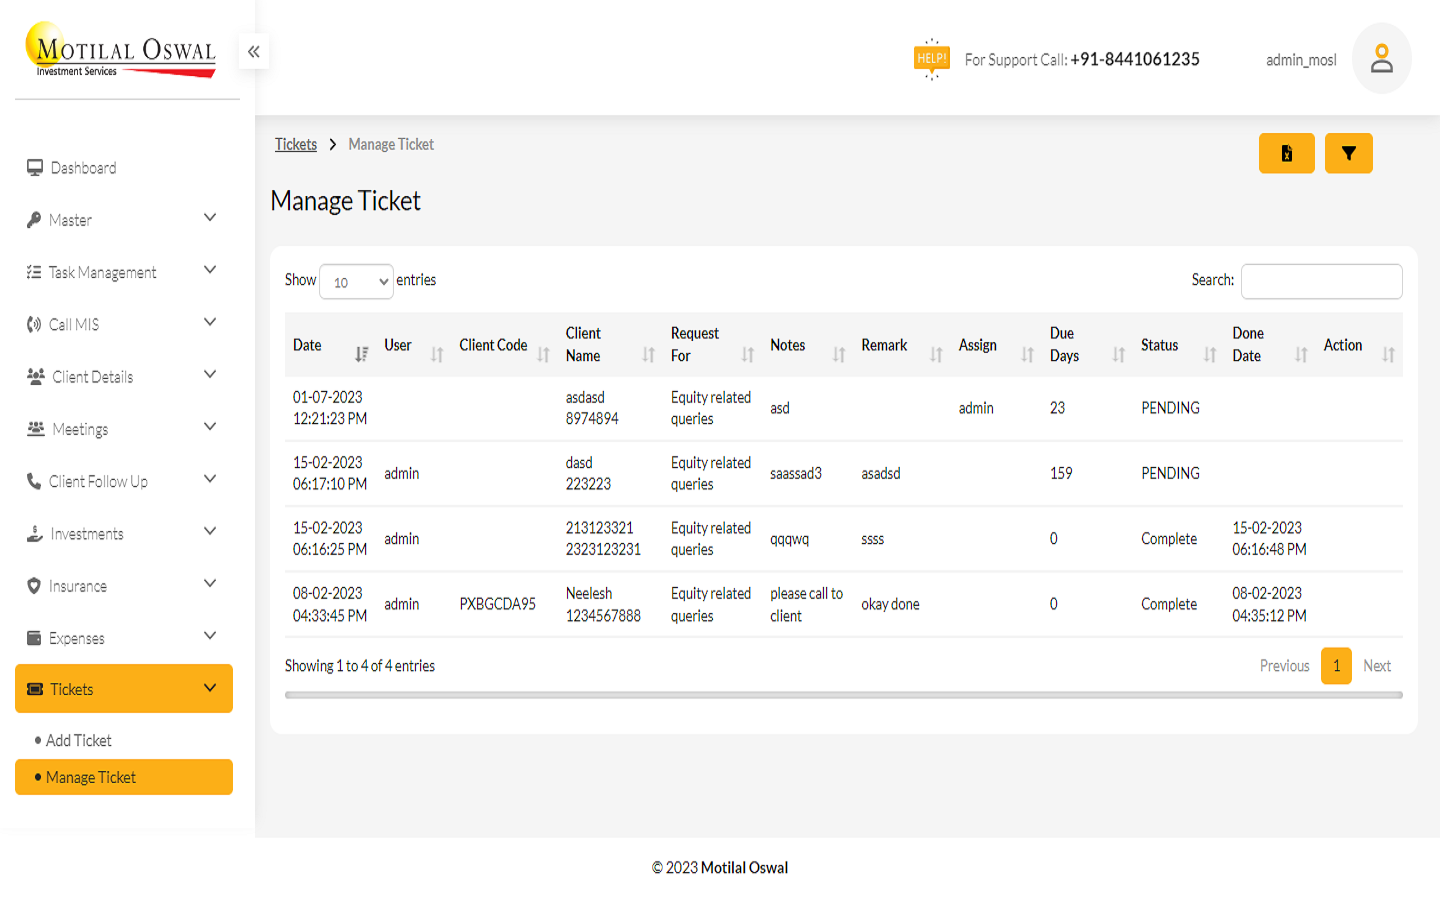This screenshot has height=897, width=1440.
Task: Open the Show entries count dropdown
Action: (356, 282)
